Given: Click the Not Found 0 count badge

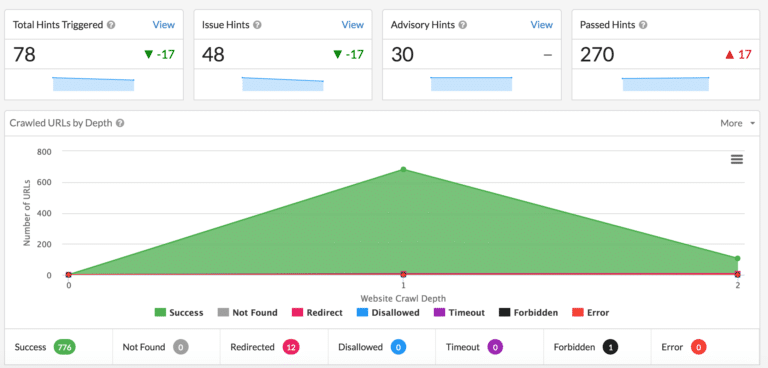Looking at the screenshot, I should 181,347.
